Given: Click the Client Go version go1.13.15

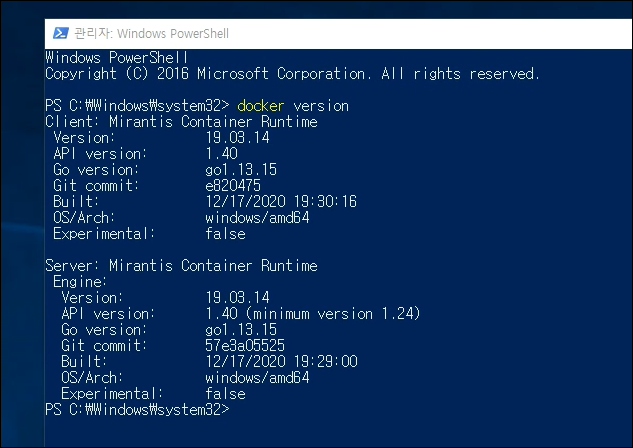Looking at the screenshot, I should point(241,170).
